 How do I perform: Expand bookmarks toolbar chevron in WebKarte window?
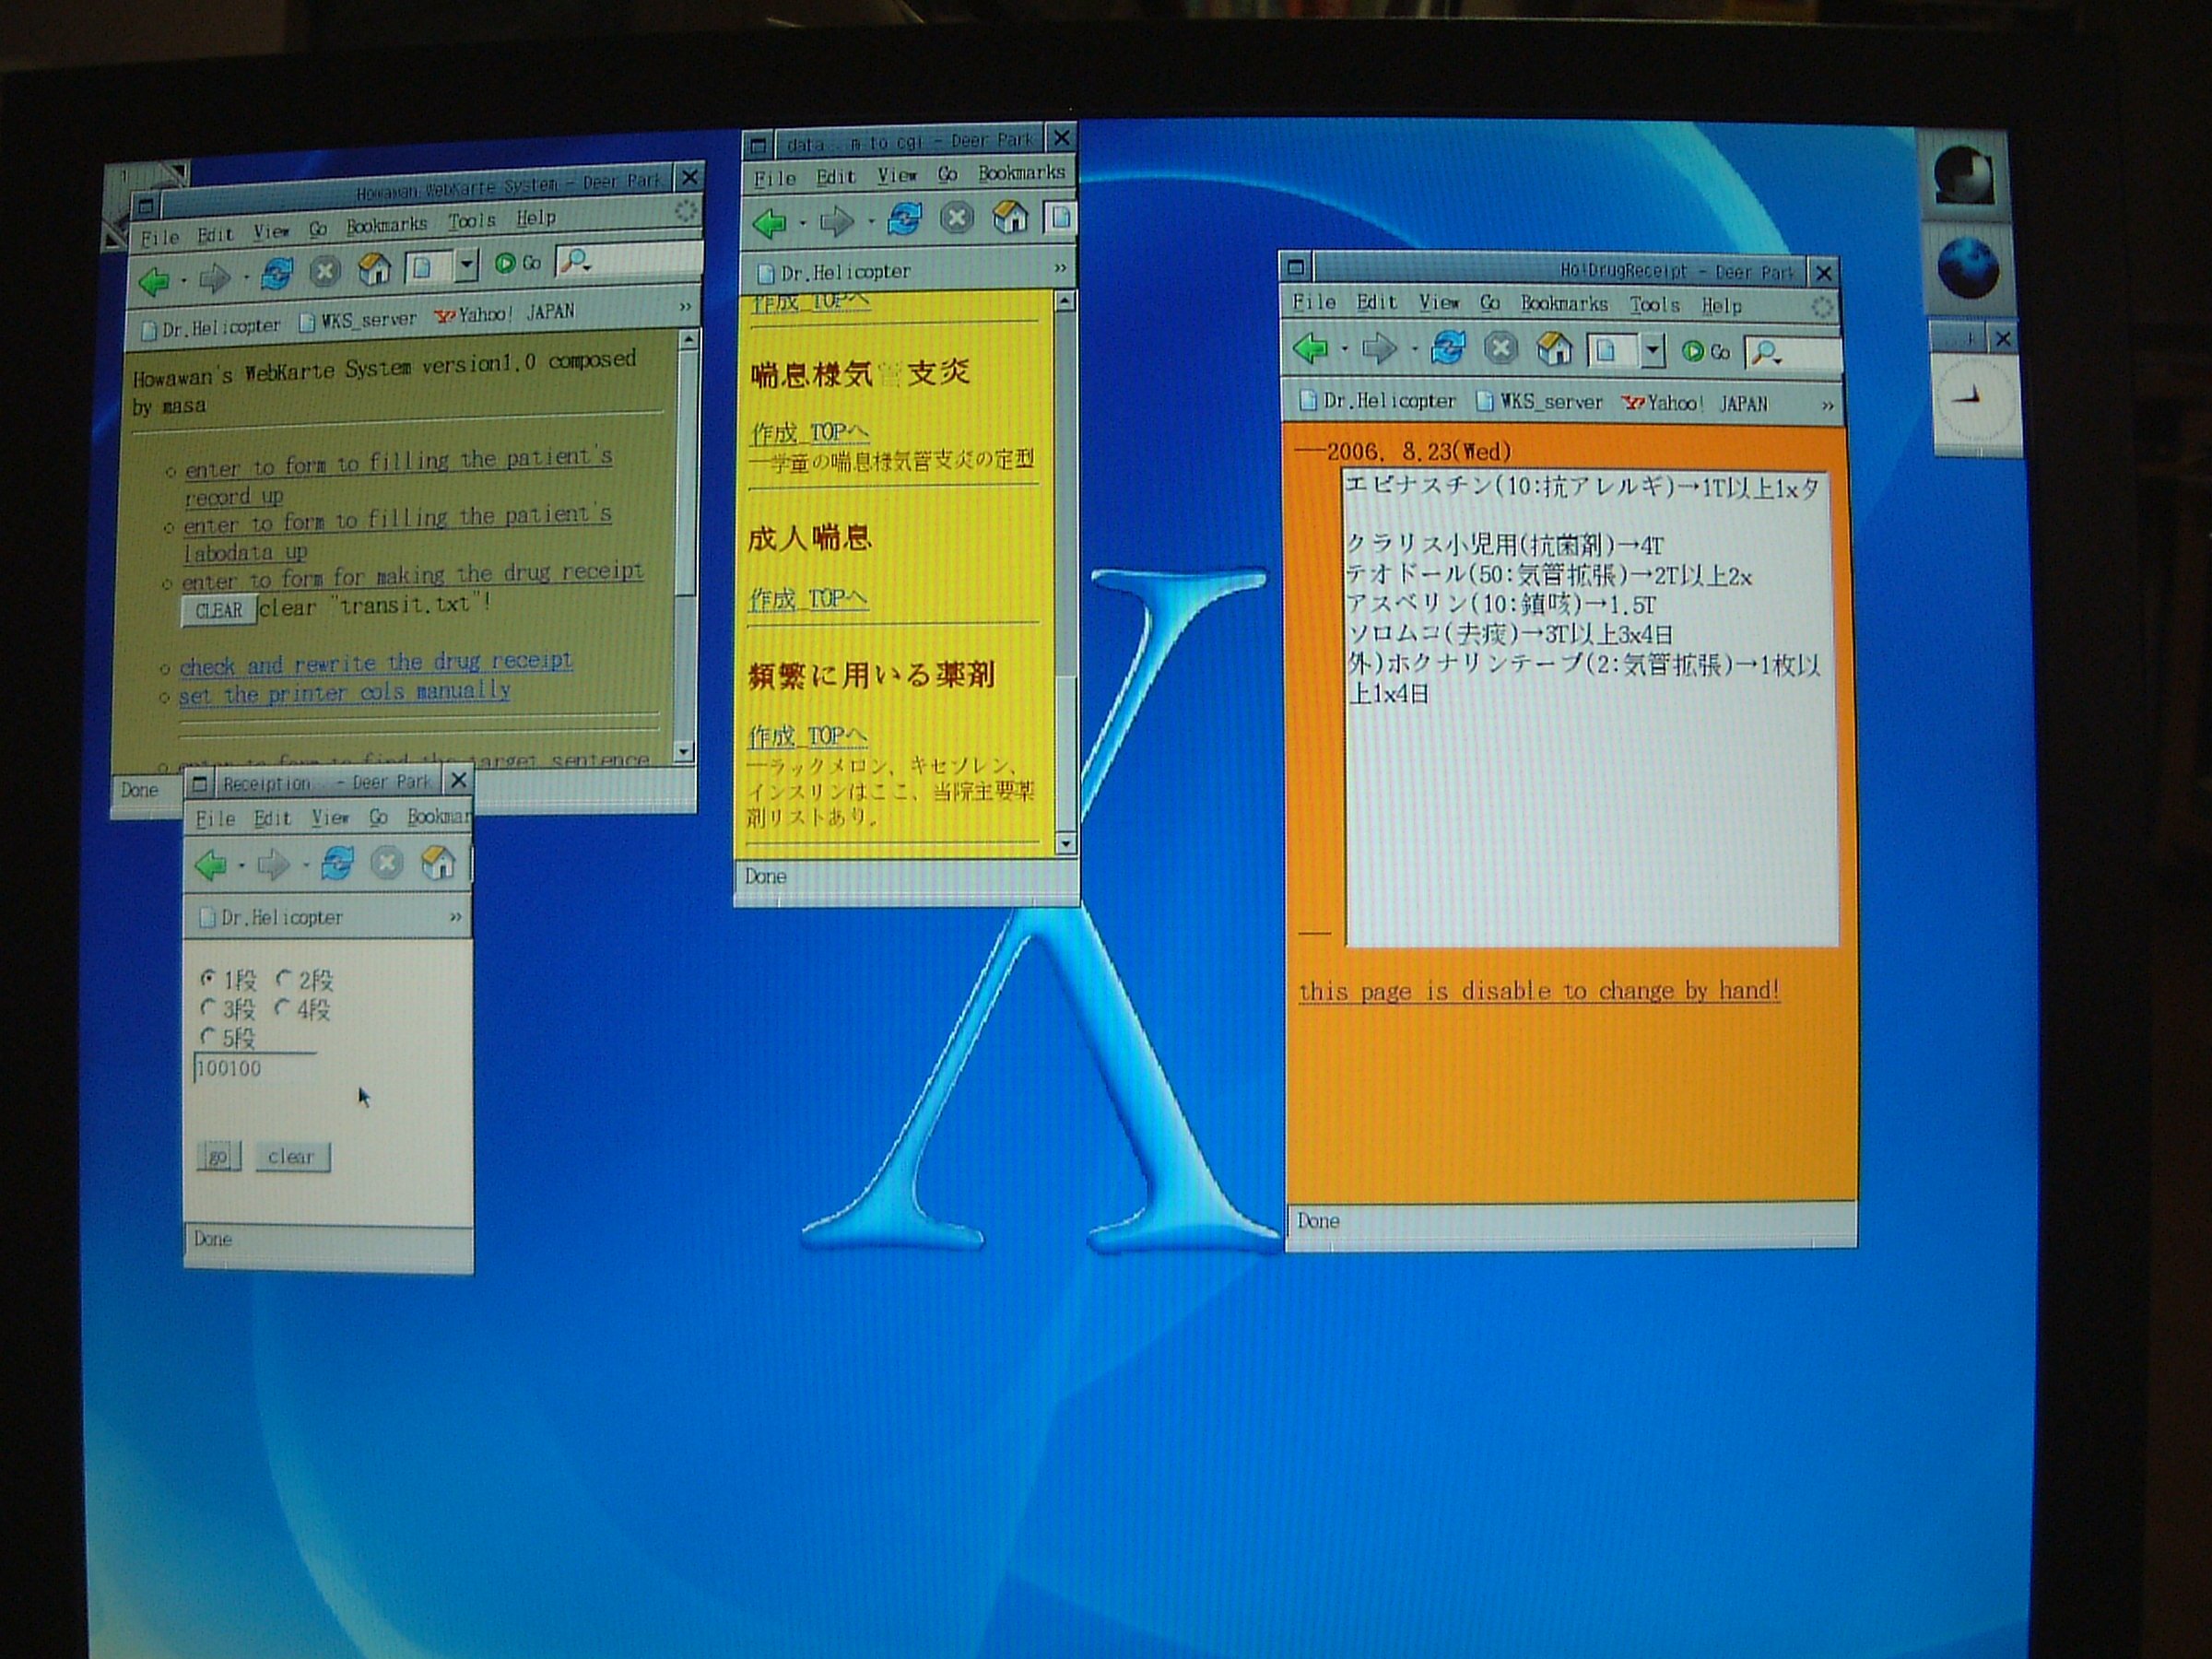(685, 307)
